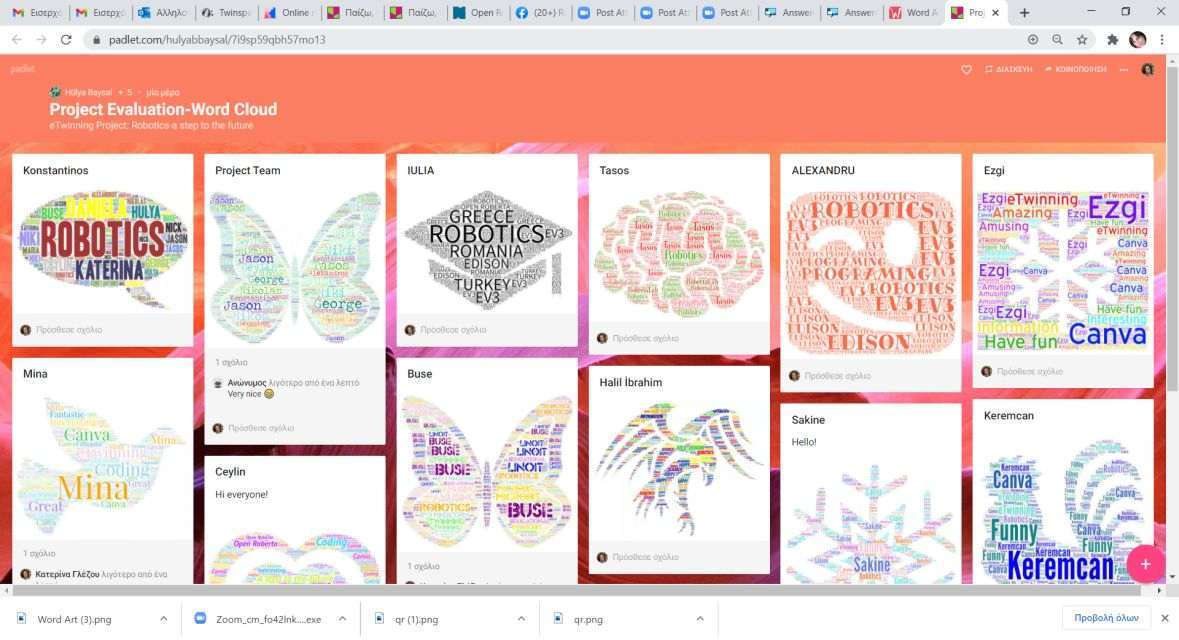
Task: Click the address bar URL field
Action: 556,40
